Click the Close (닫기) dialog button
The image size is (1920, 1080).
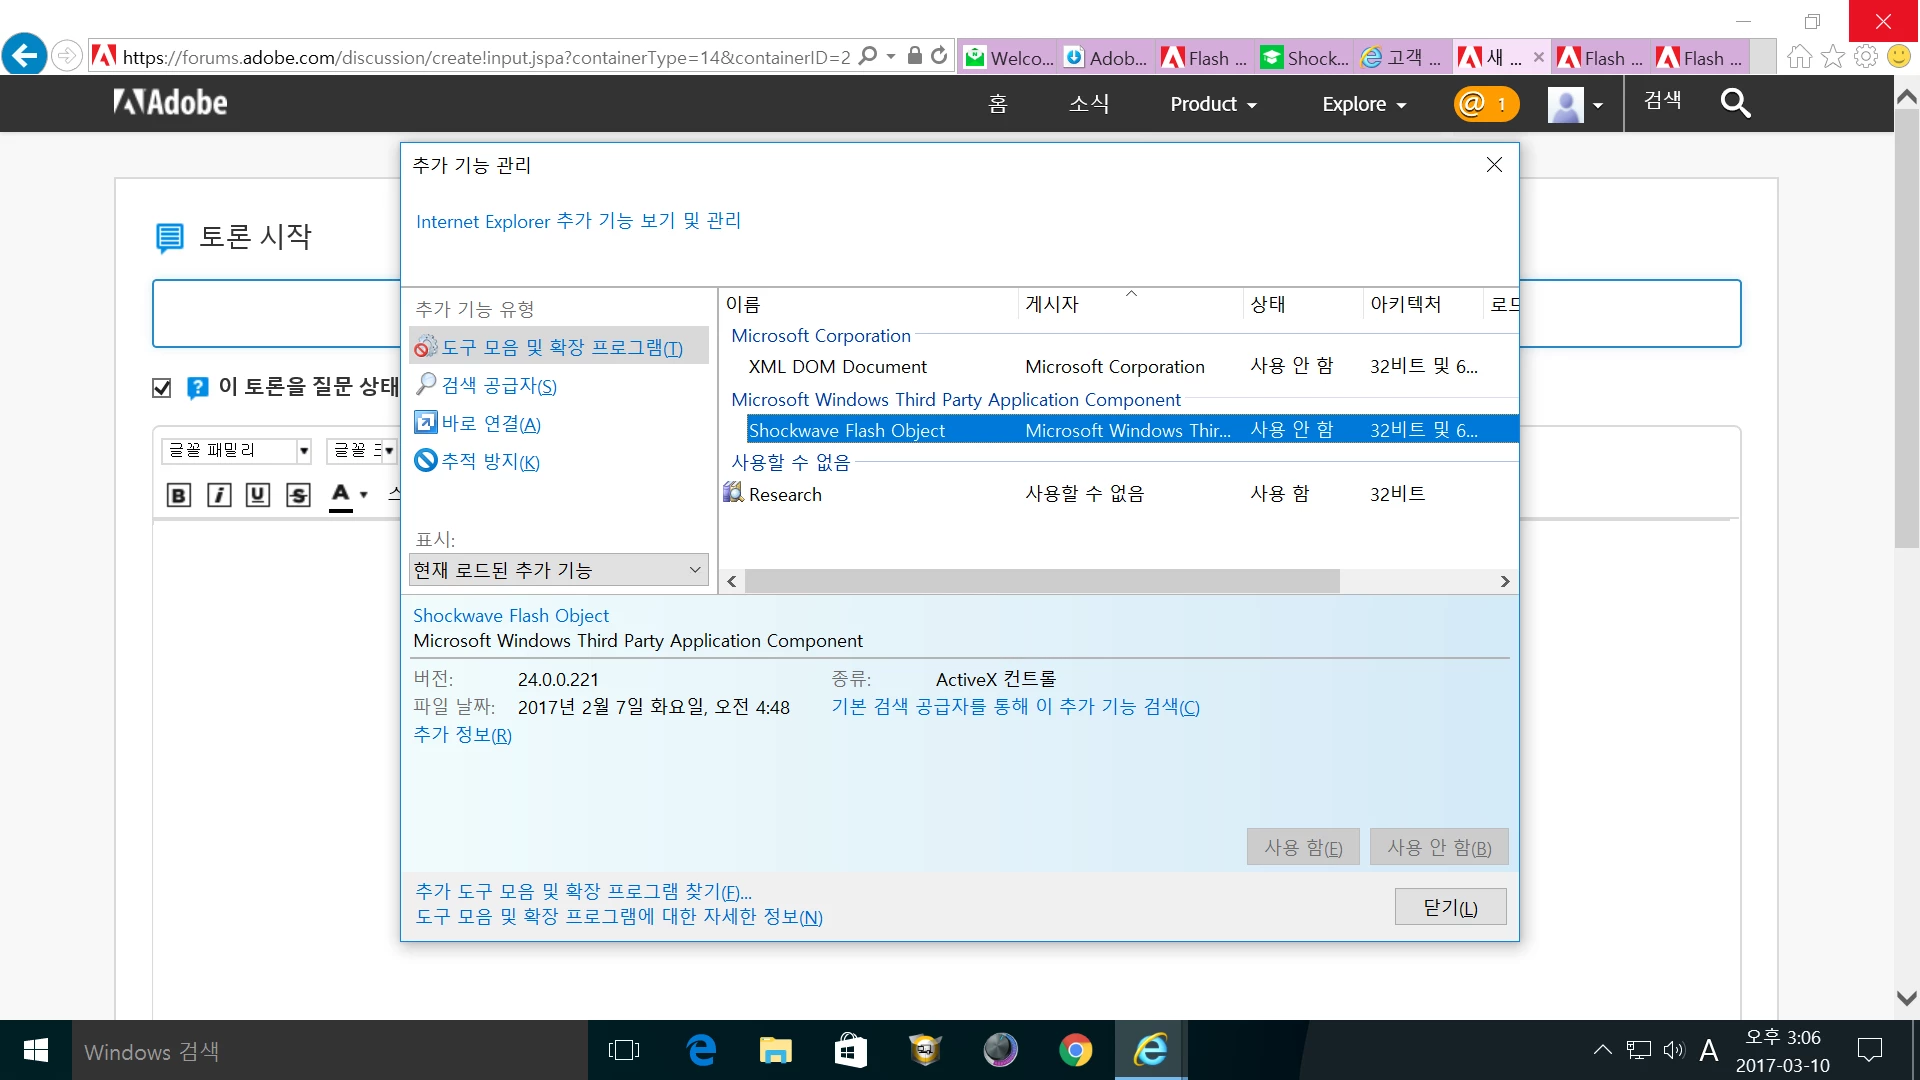point(1450,907)
